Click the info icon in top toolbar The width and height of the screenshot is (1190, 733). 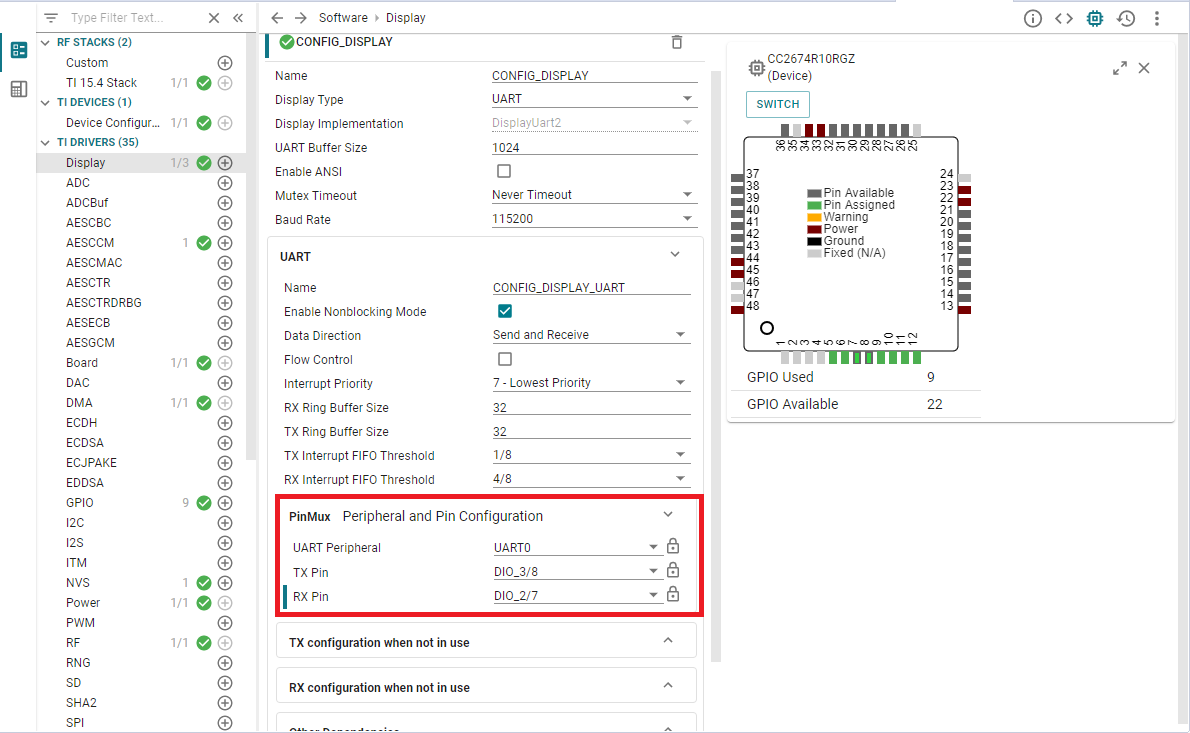coord(1033,18)
